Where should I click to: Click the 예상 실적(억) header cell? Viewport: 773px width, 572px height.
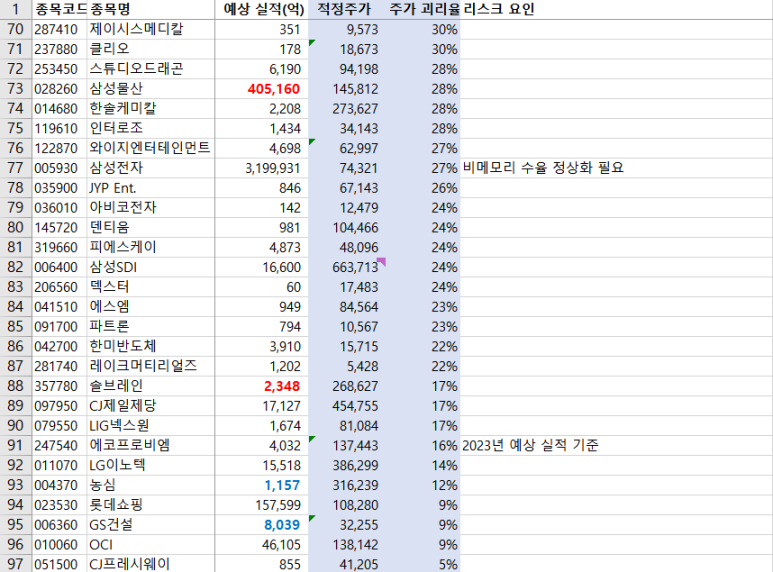pos(262,9)
